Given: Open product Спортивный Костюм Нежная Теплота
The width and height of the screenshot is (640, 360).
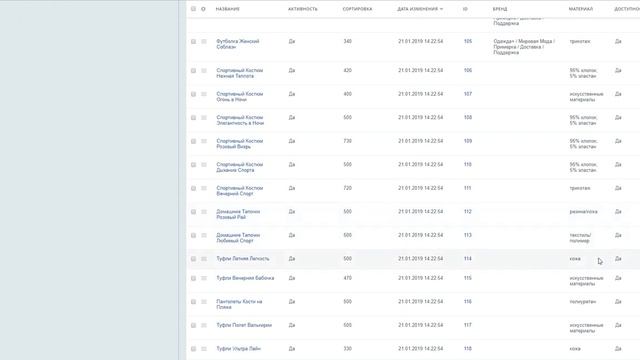Looking at the screenshot, I should (x=240, y=73).
